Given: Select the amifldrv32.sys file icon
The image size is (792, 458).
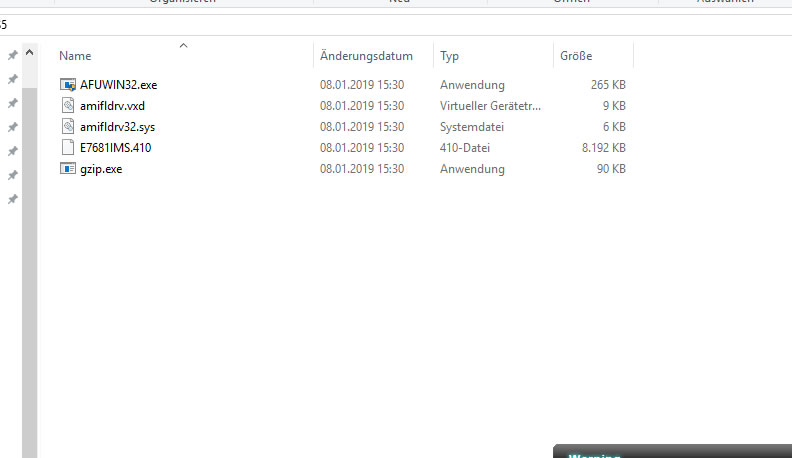Looking at the screenshot, I should pyautogui.click(x=68, y=127).
